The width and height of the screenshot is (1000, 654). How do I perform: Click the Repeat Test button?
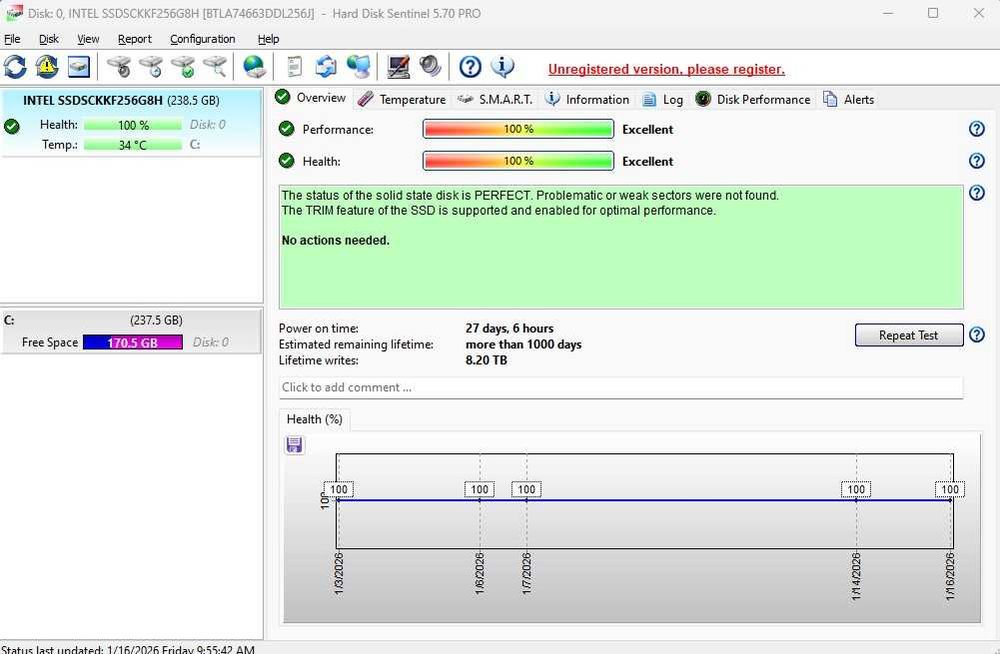tap(908, 335)
